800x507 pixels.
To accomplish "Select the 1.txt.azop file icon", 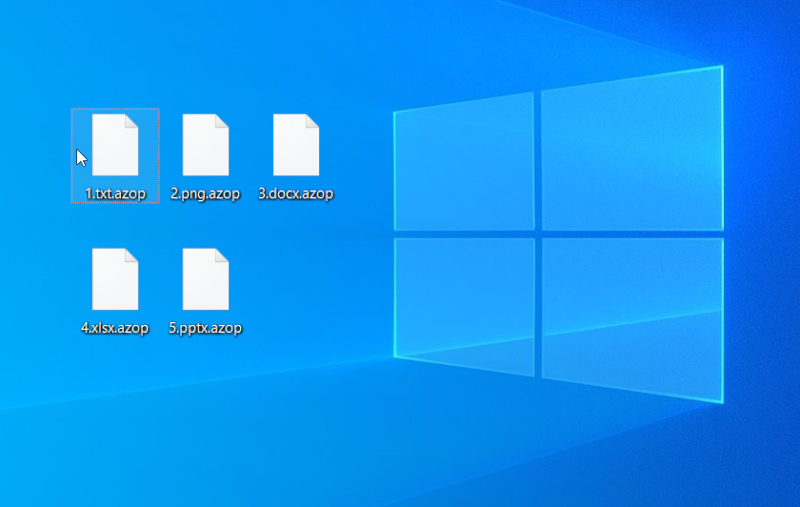I will [115, 145].
